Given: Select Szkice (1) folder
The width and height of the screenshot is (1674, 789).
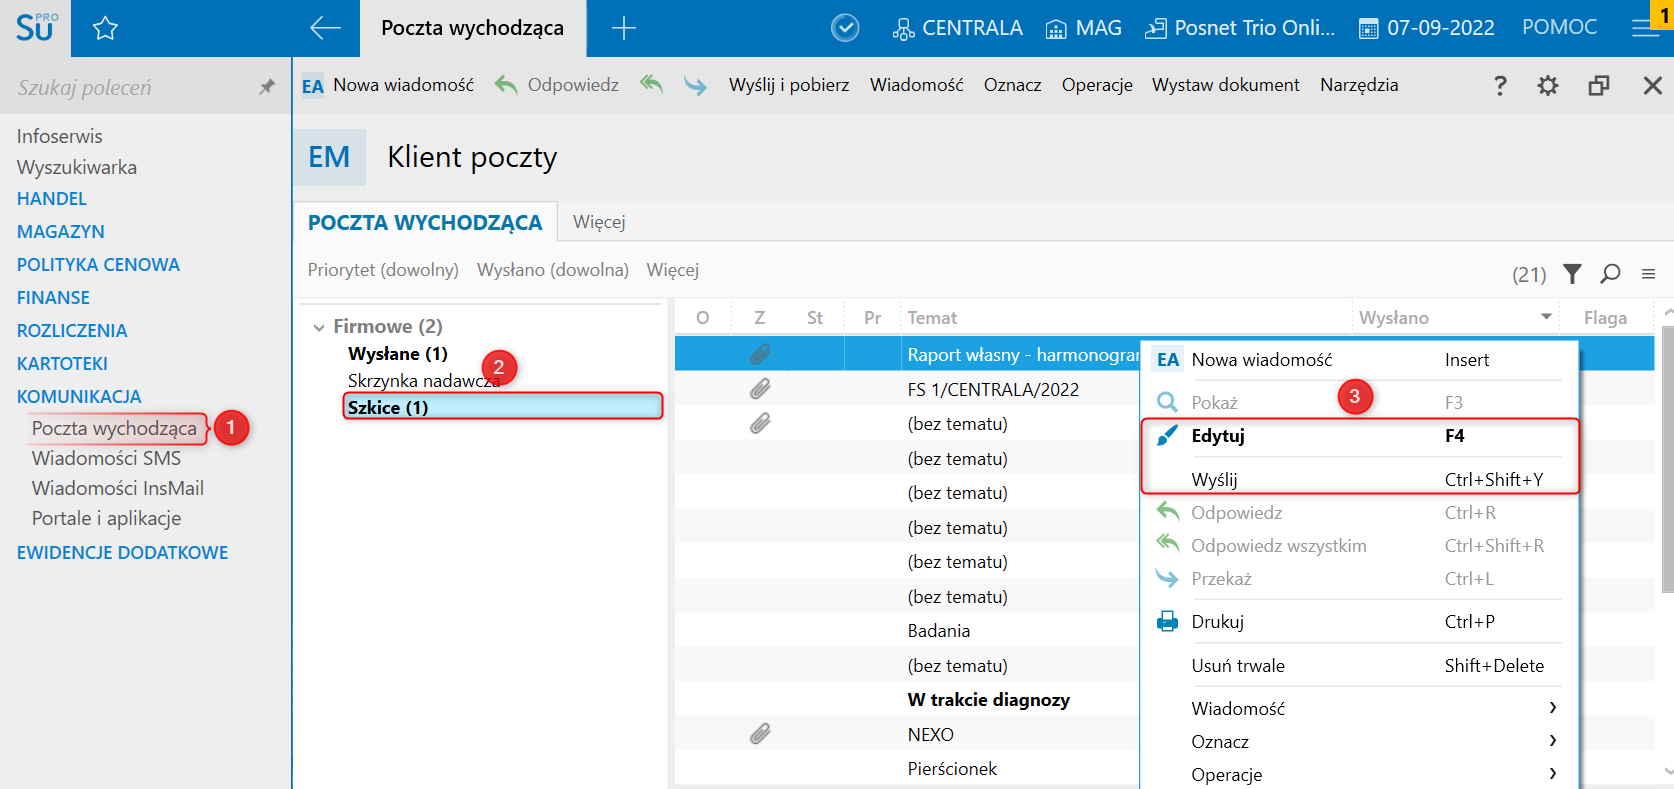Looking at the screenshot, I should point(503,407).
